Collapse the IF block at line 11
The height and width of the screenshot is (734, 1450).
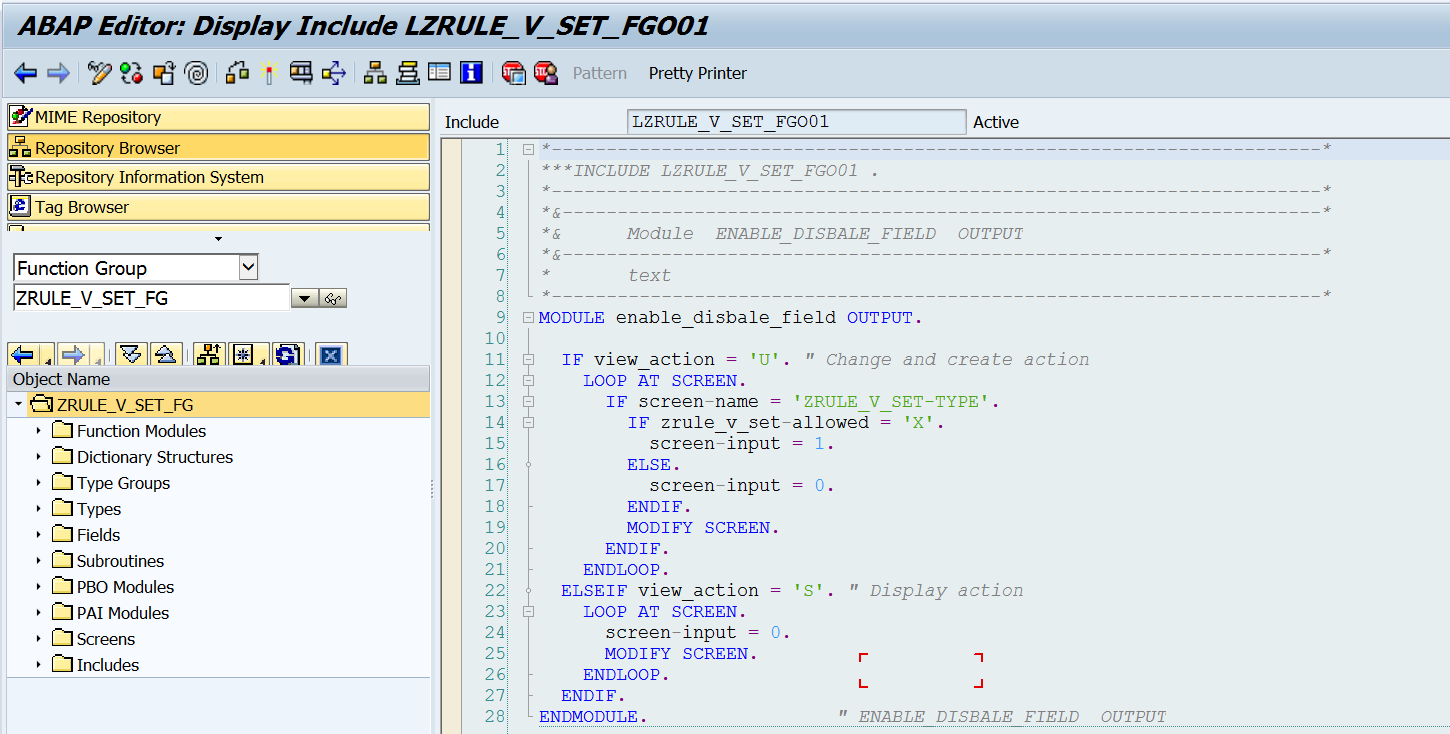528,360
